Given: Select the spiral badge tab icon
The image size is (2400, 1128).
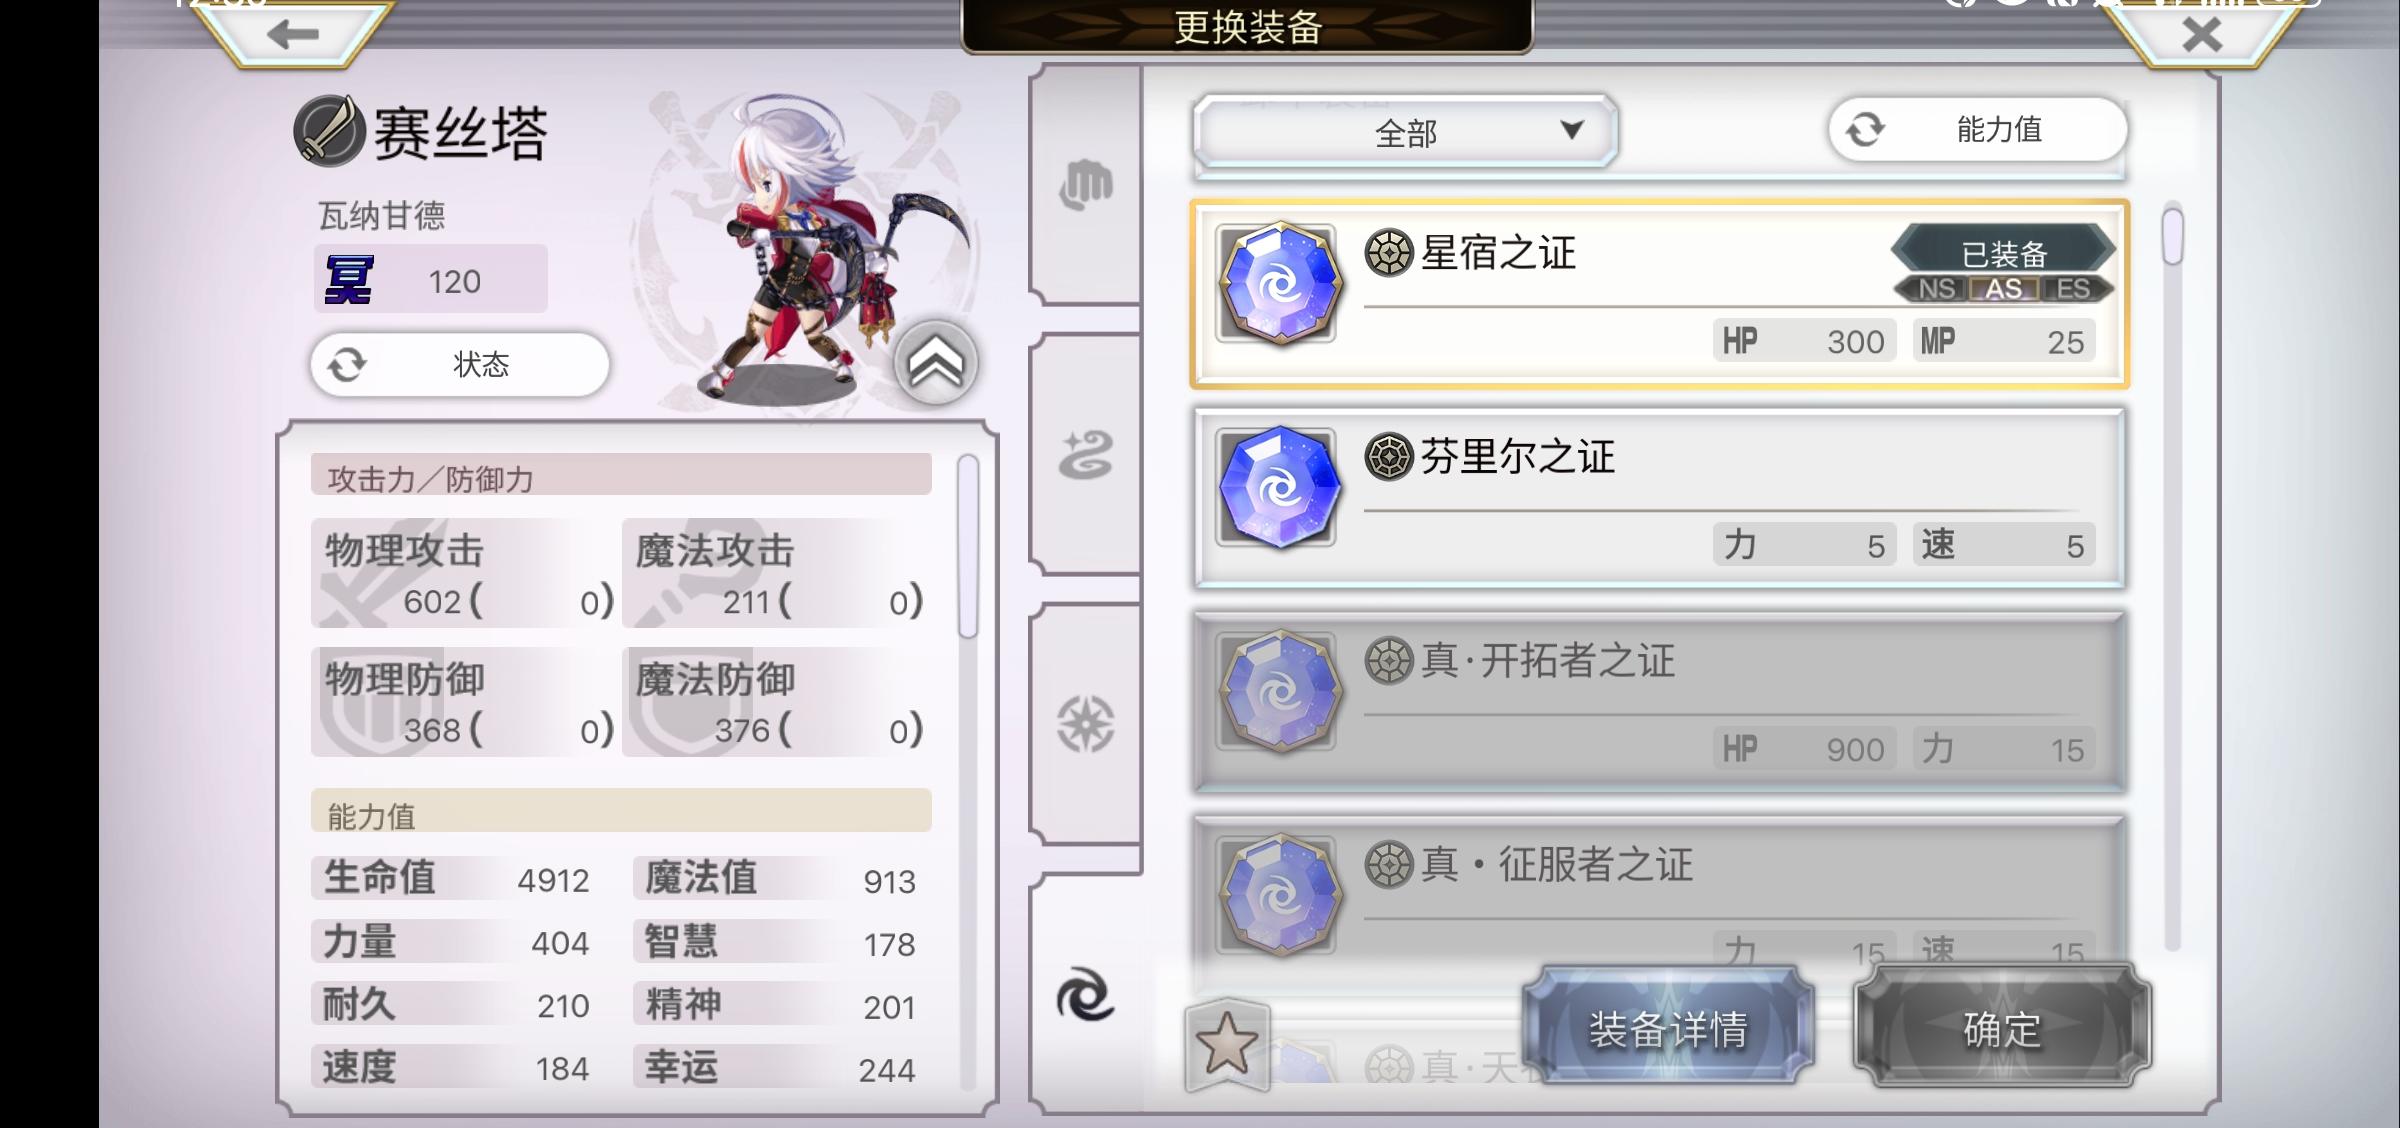Looking at the screenshot, I should point(1086,994).
